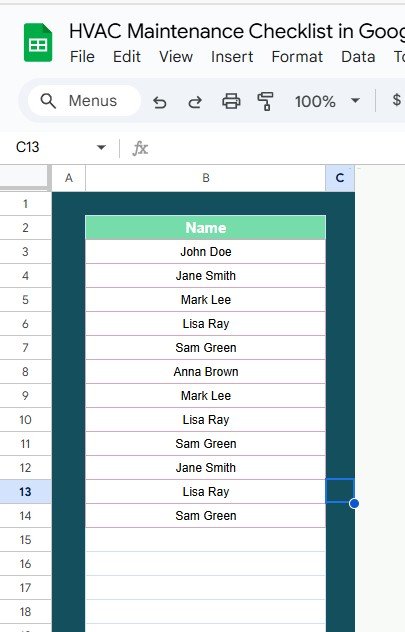Open the Insert menu
The width and height of the screenshot is (405, 632).
tap(232, 57)
